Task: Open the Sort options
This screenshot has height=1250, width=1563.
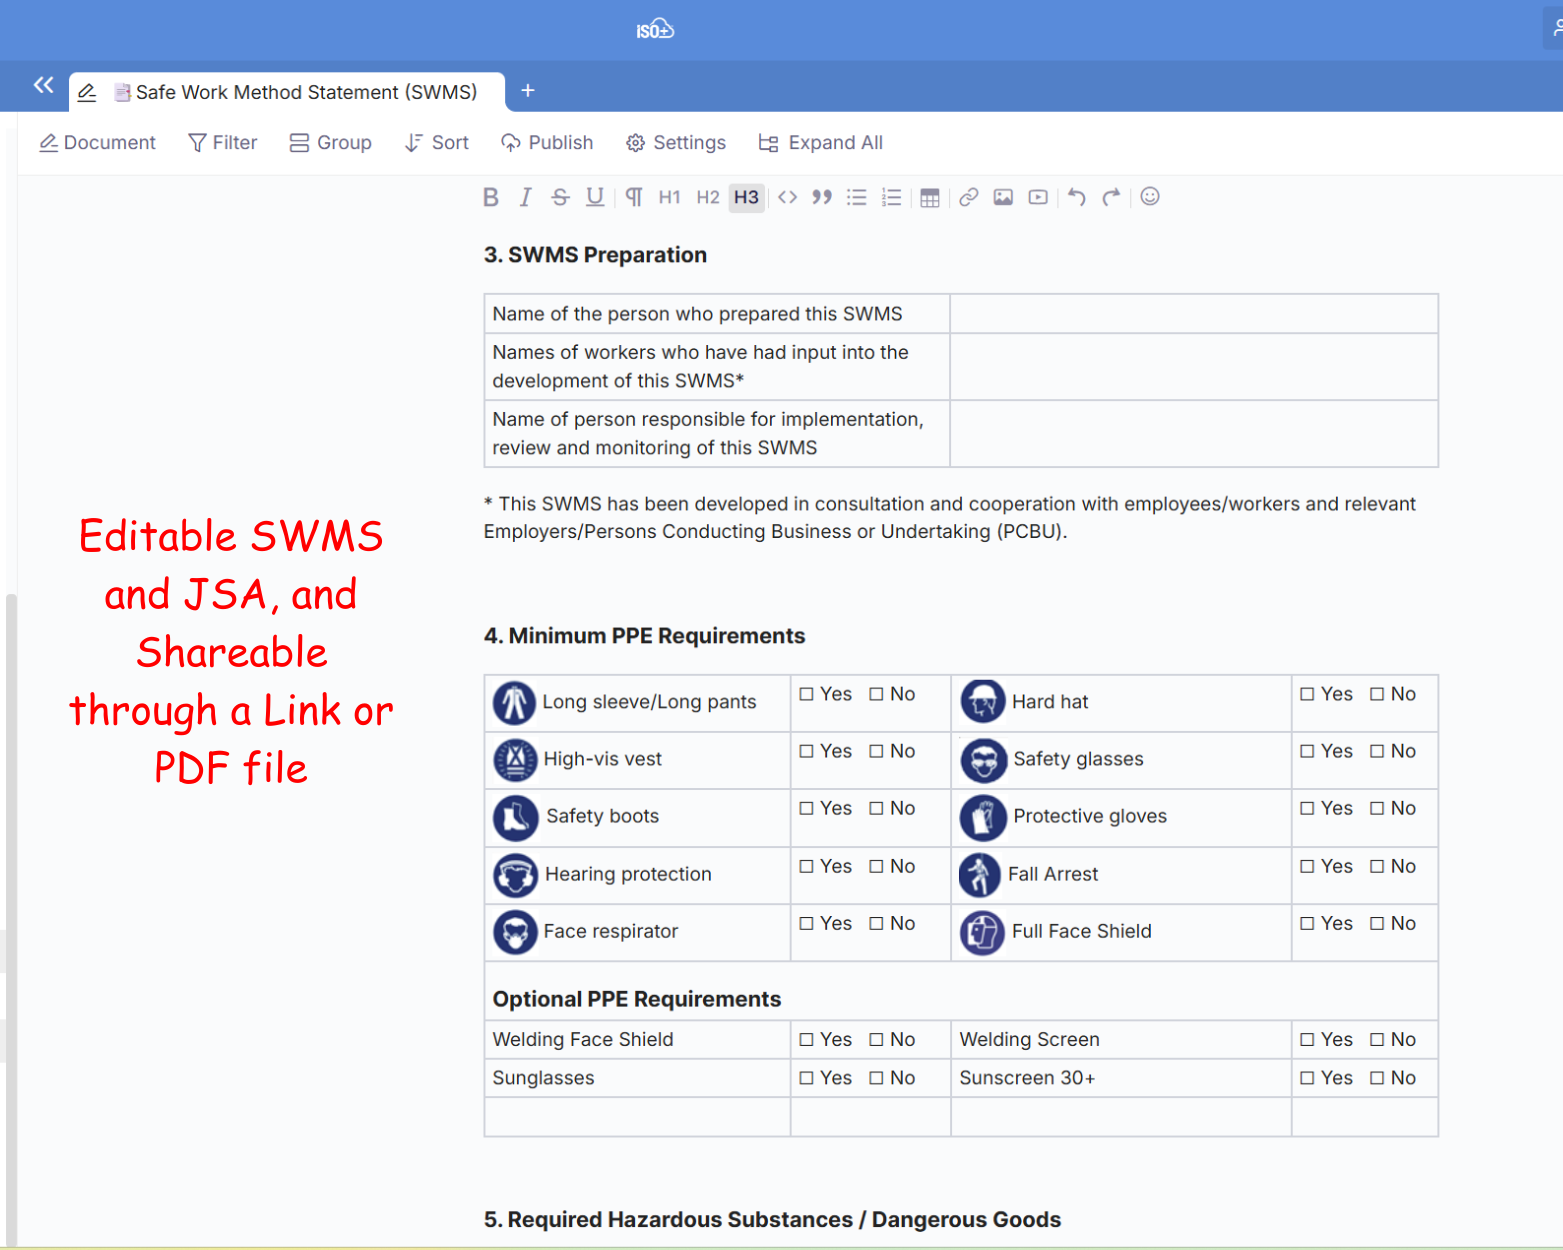Action: (x=437, y=143)
